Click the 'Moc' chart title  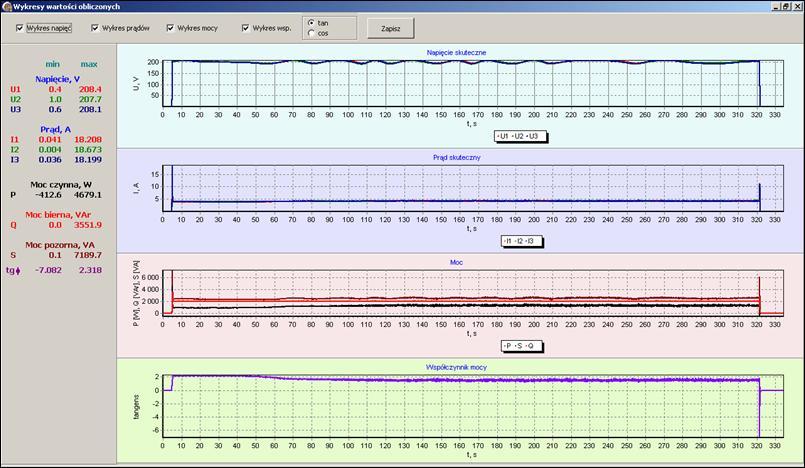tap(456, 262)
